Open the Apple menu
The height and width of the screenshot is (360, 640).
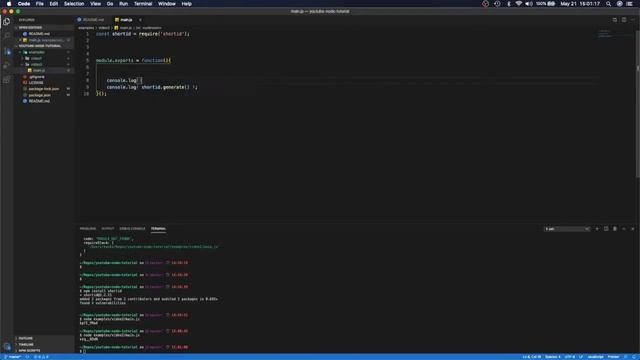(9, 4)
